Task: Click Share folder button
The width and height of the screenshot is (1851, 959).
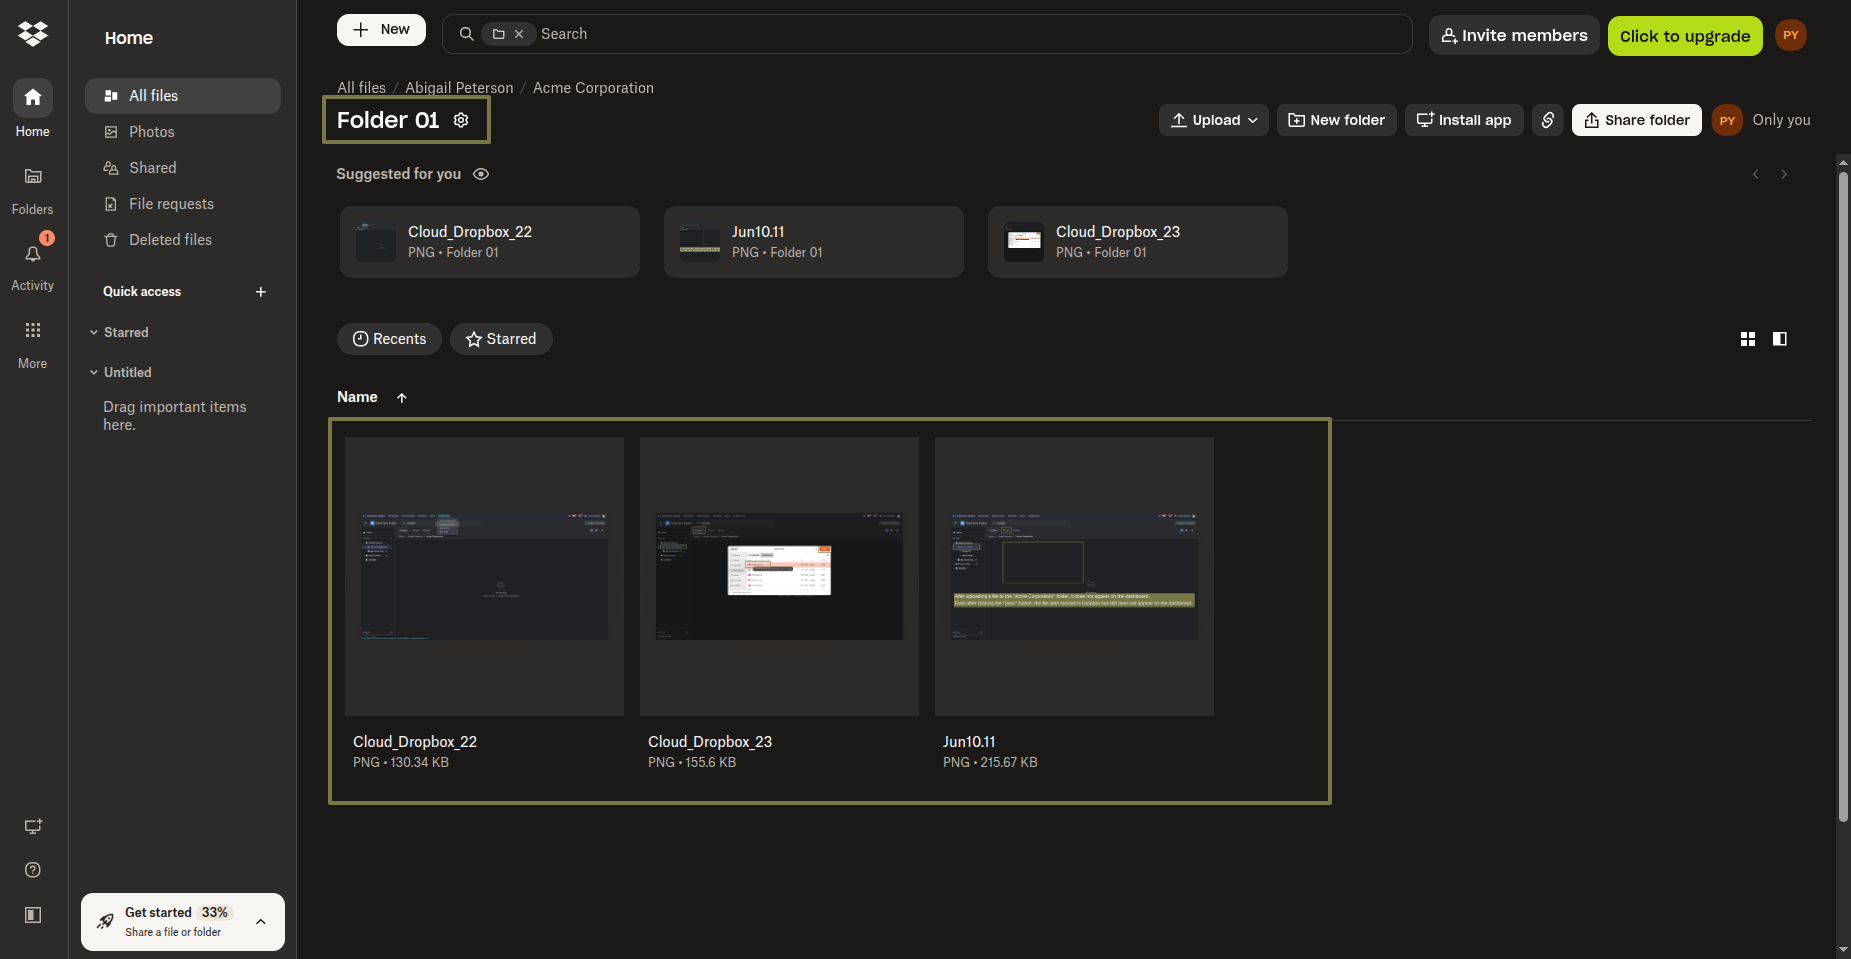Action: (x=1637, y=120)
